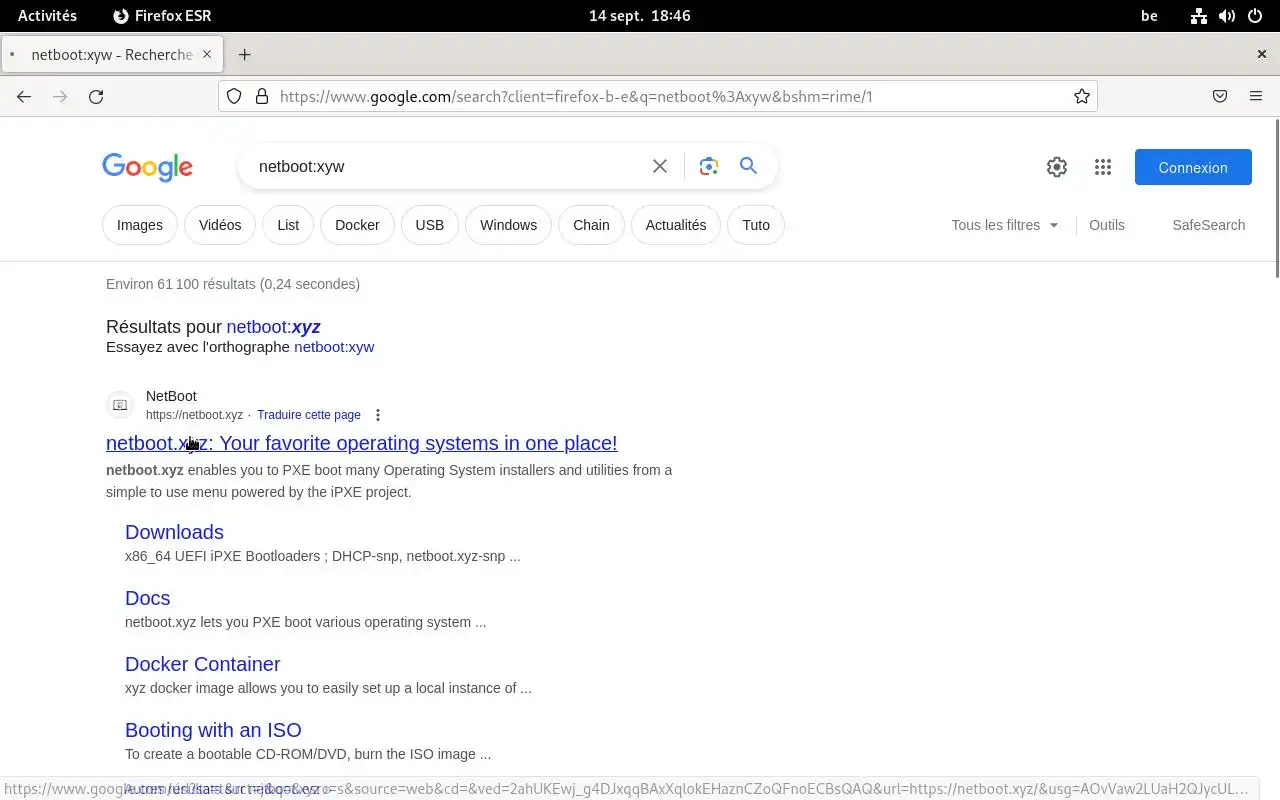Select the USB filter chip
Image resolution: width=1280 pixels, height=800 pixels.
pyautogui.click(x=430, y=225)
